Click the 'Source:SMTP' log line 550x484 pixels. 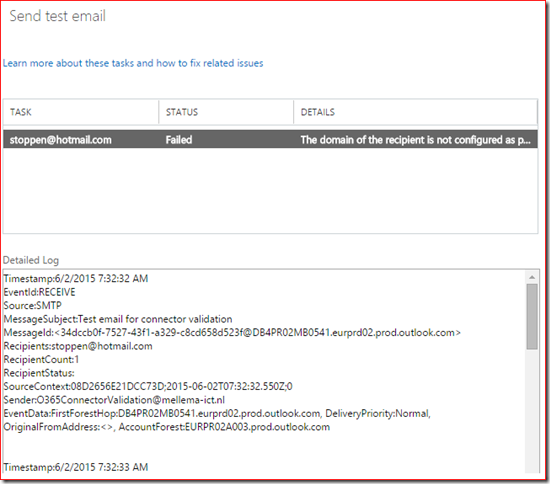(32, 305)
